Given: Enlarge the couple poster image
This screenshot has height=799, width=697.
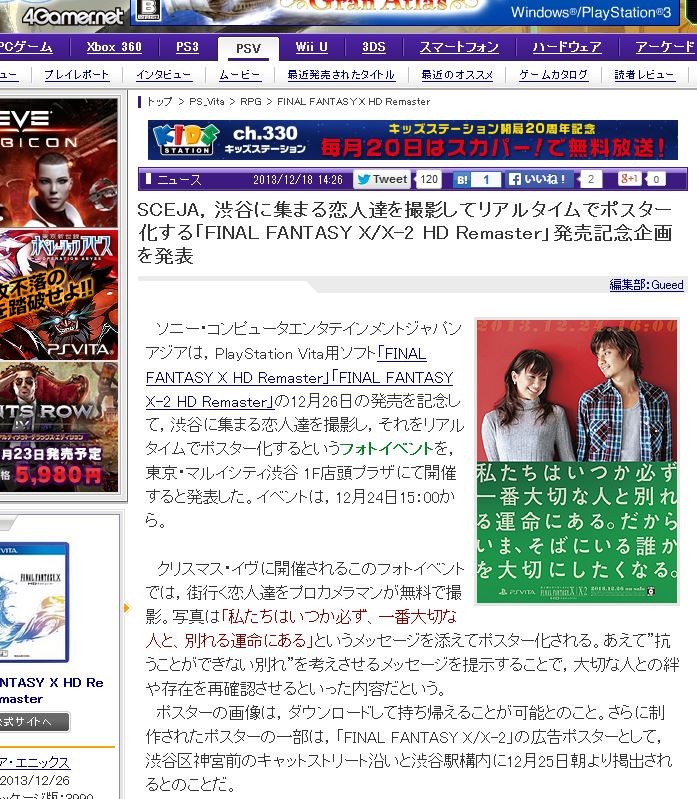Looking at the screenshot, I should tap(577, 462).
